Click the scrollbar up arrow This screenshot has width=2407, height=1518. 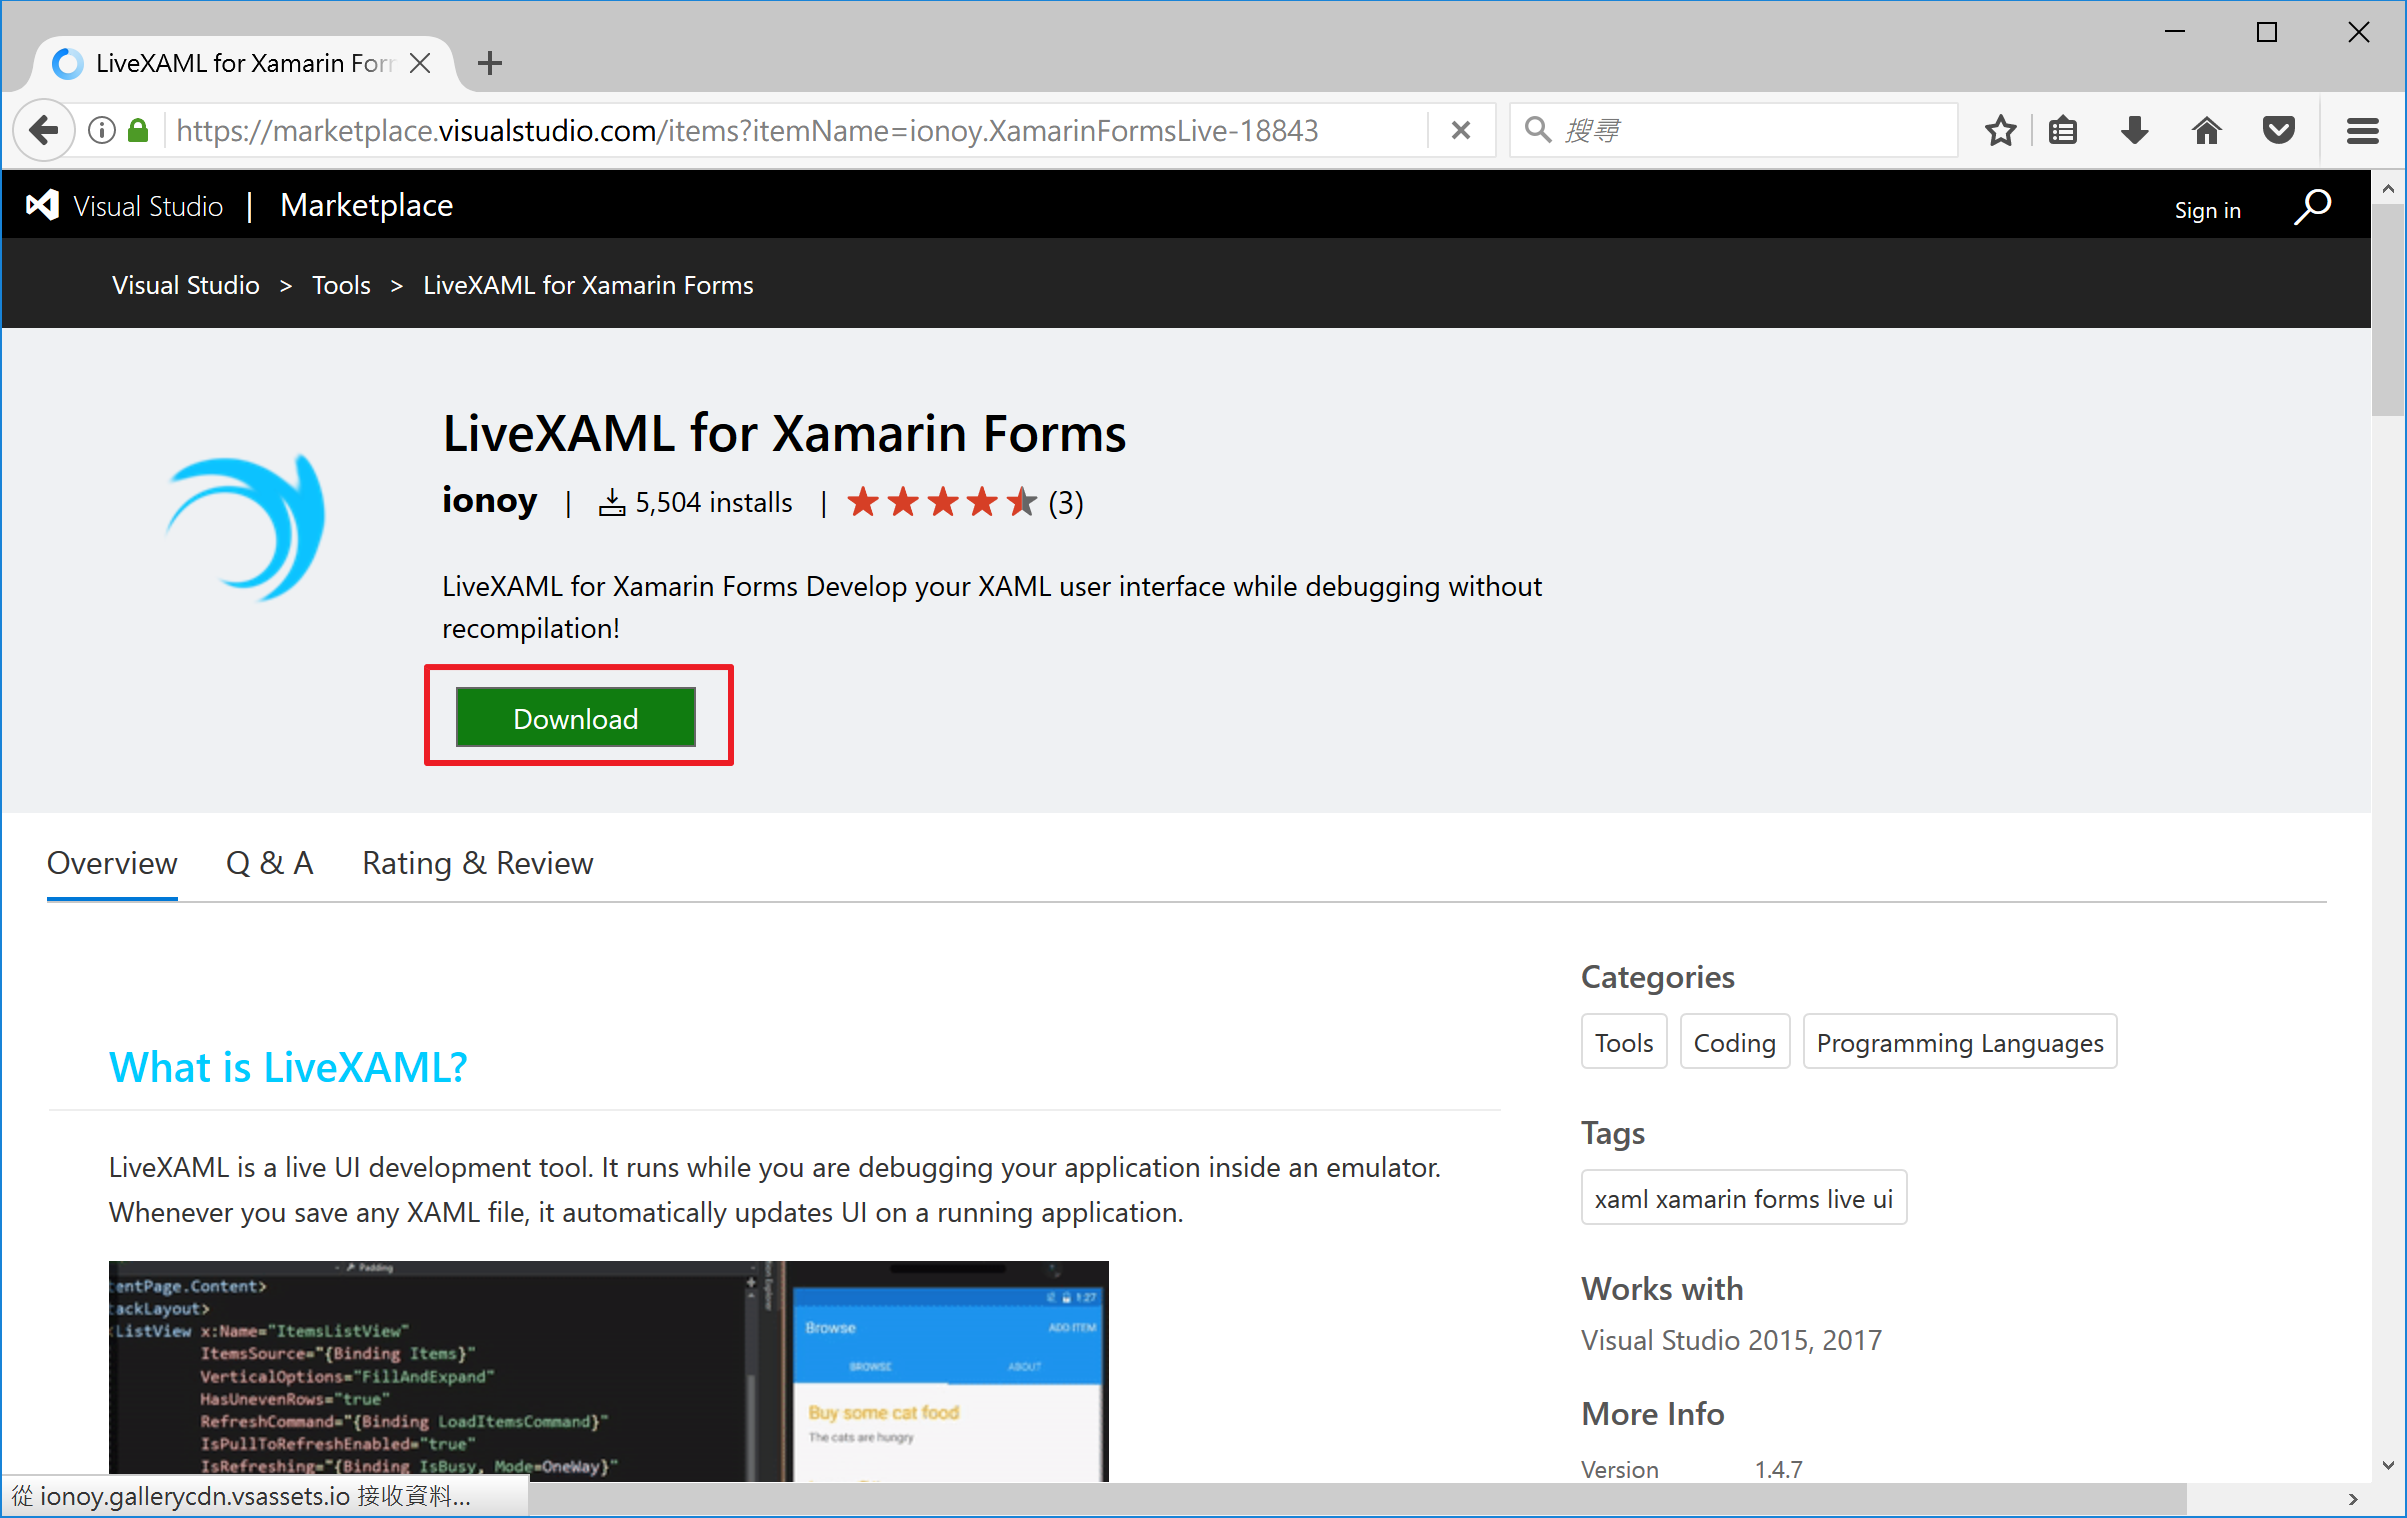click(x=2388, y=188)
